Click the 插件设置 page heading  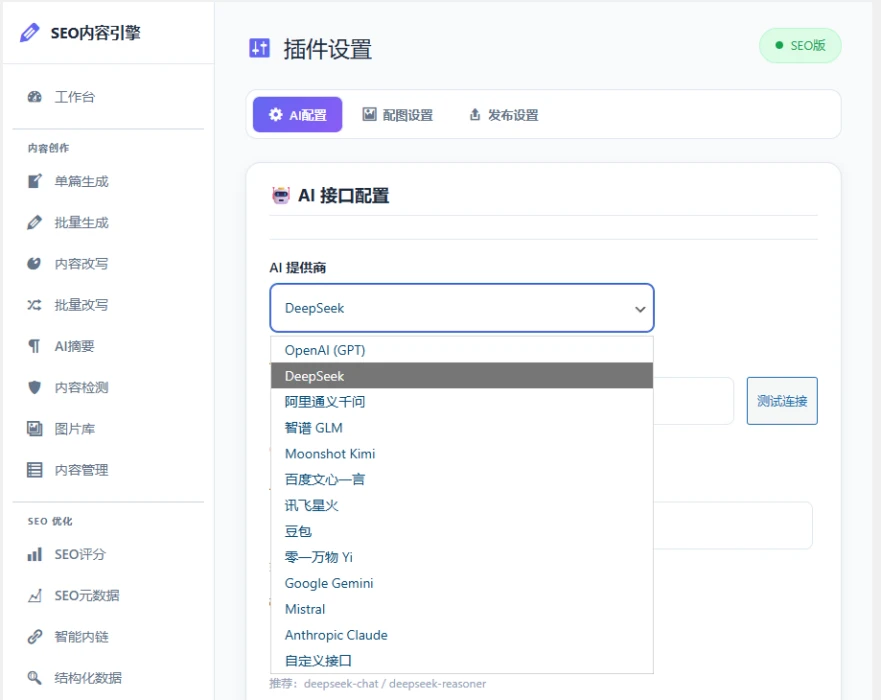point(328,49)
